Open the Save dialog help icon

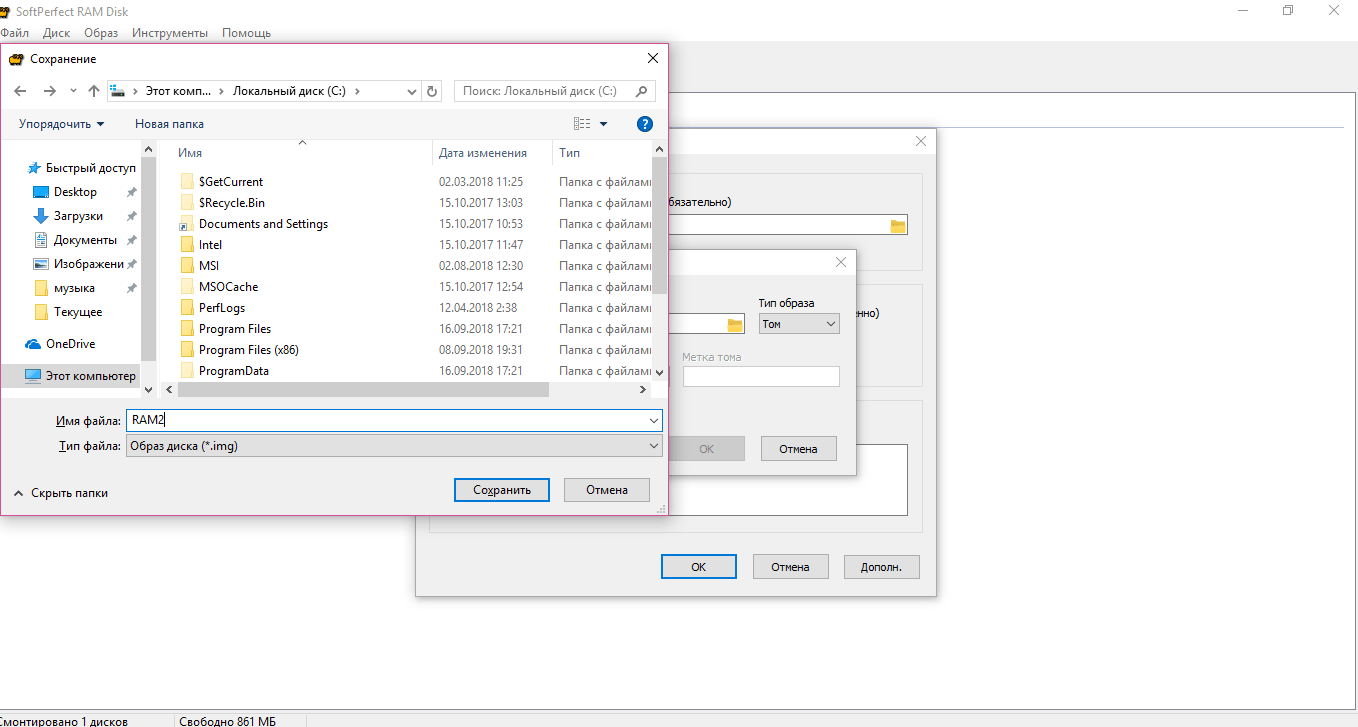coord(645,124)
